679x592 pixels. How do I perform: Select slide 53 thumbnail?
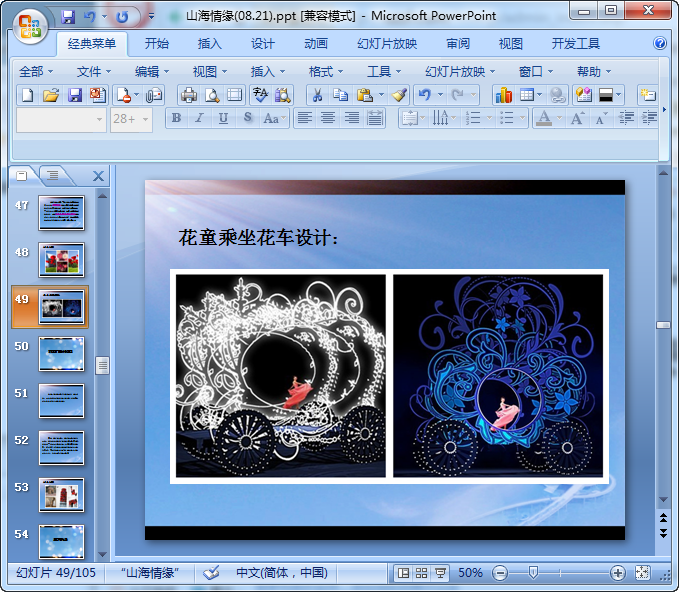(61, 495)
